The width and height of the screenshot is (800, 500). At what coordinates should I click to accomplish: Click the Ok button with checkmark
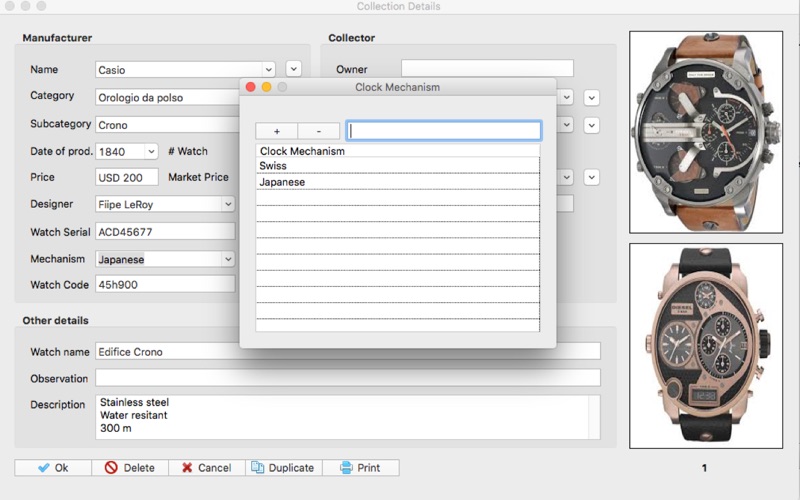pyautogui.click(x=53, y=468)
